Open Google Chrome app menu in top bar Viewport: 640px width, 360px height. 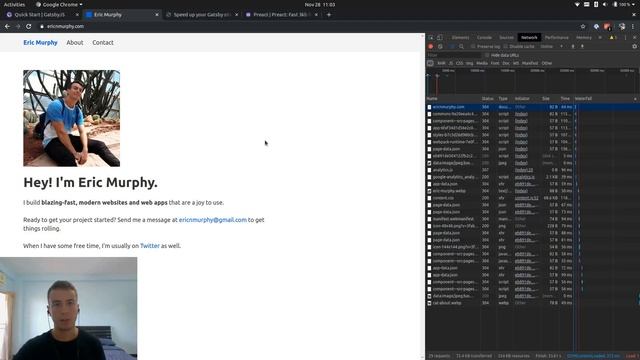(60, 4)
